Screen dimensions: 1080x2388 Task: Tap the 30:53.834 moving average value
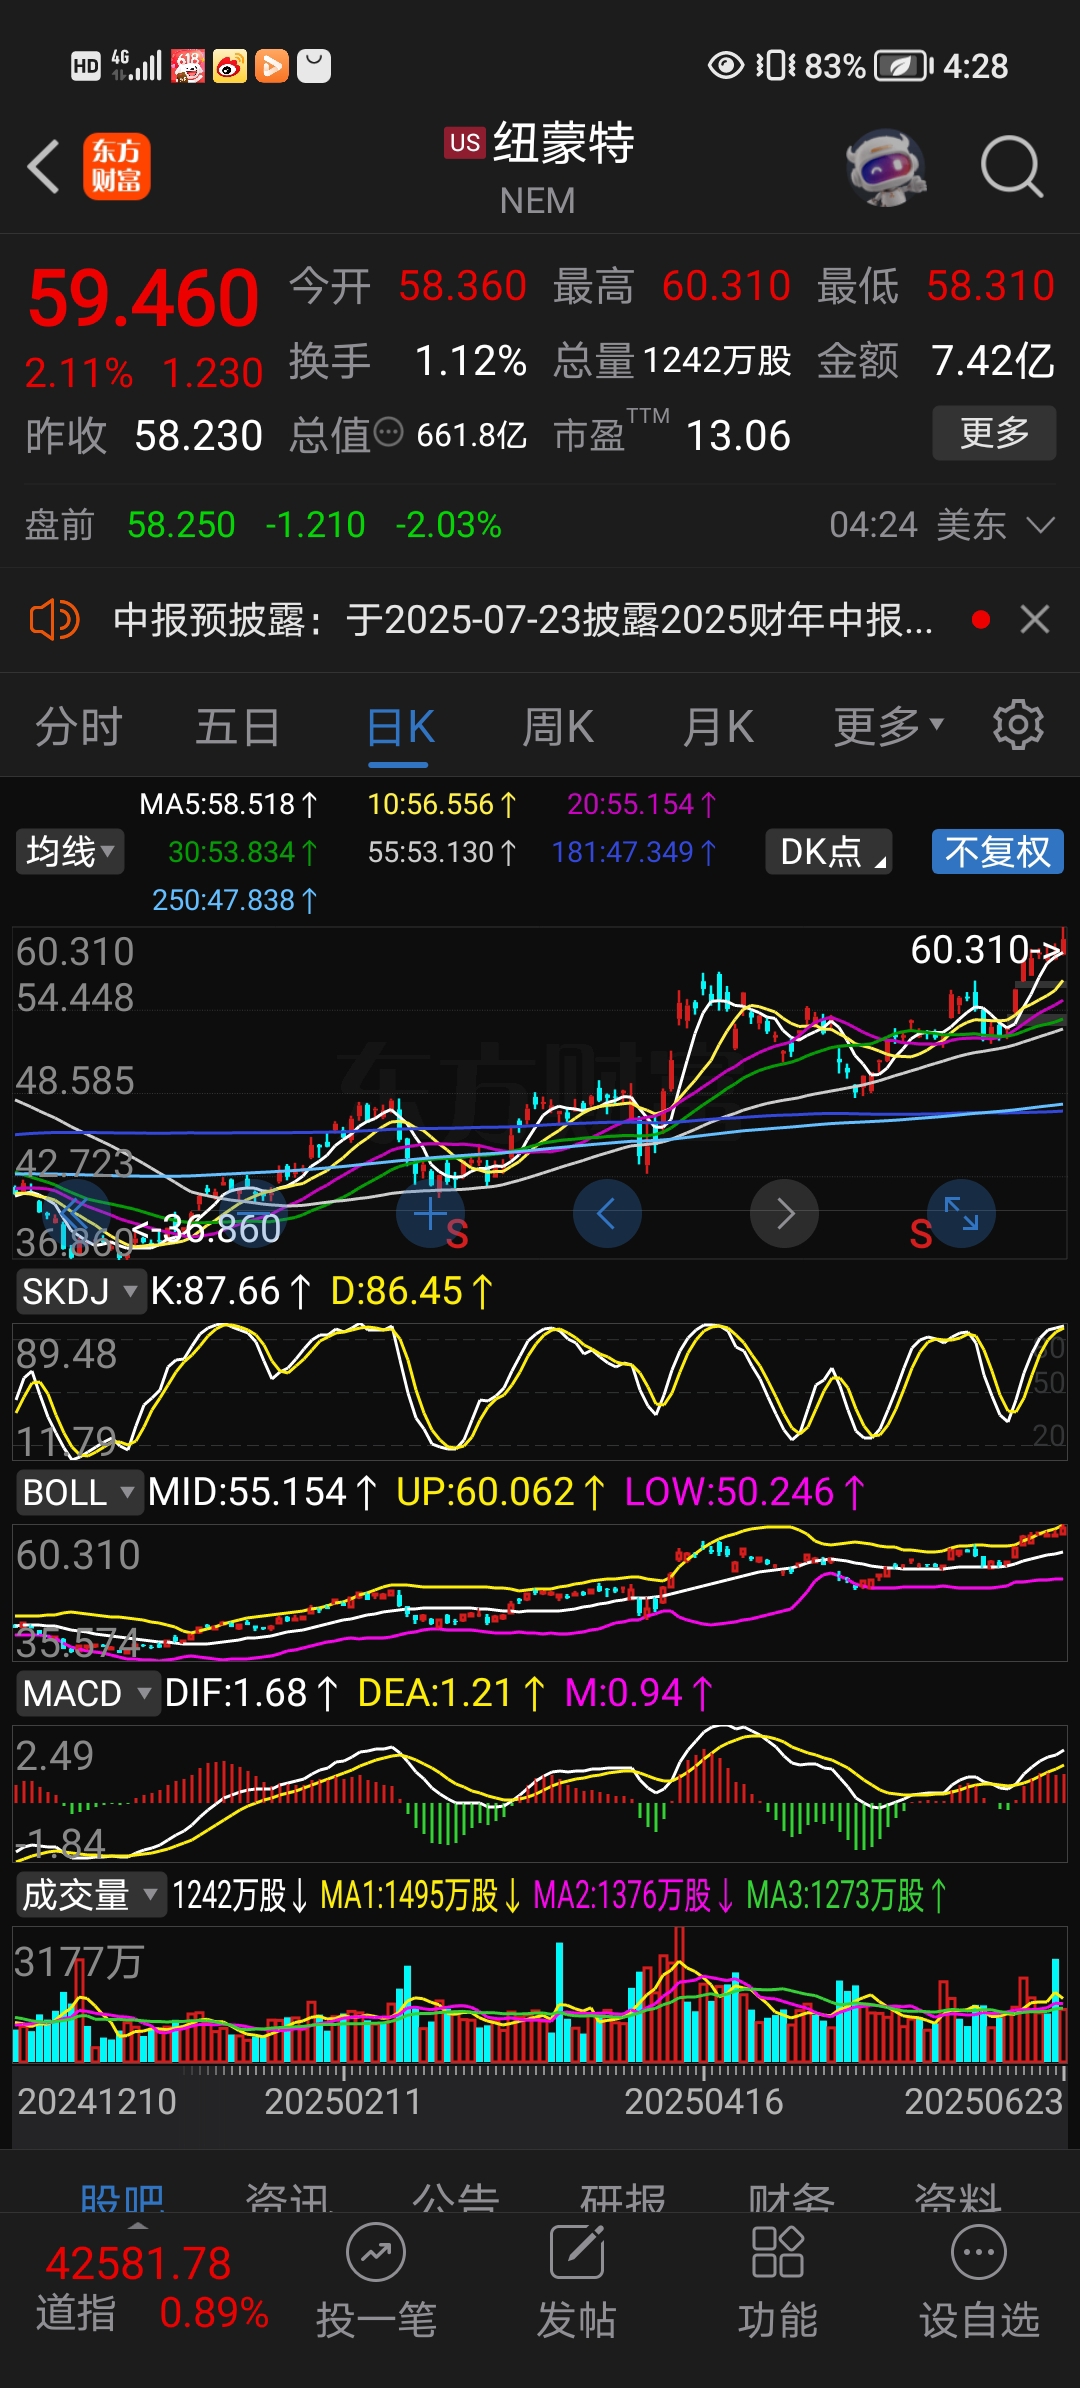243,852
